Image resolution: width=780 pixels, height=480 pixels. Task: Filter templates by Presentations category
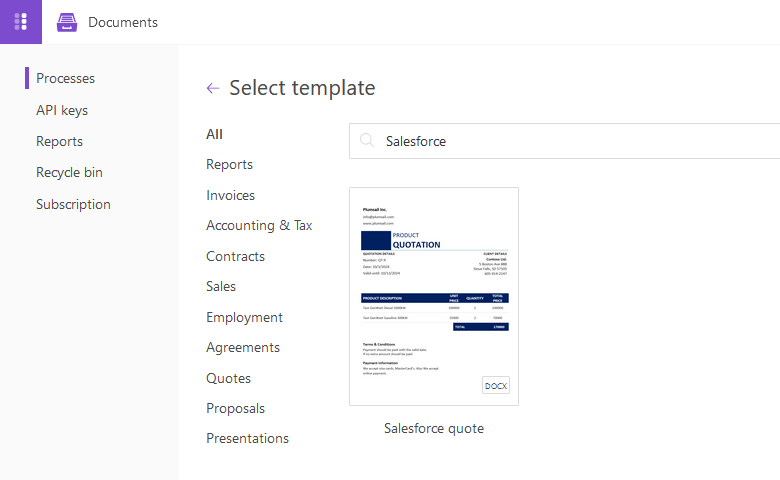(247, 439)
